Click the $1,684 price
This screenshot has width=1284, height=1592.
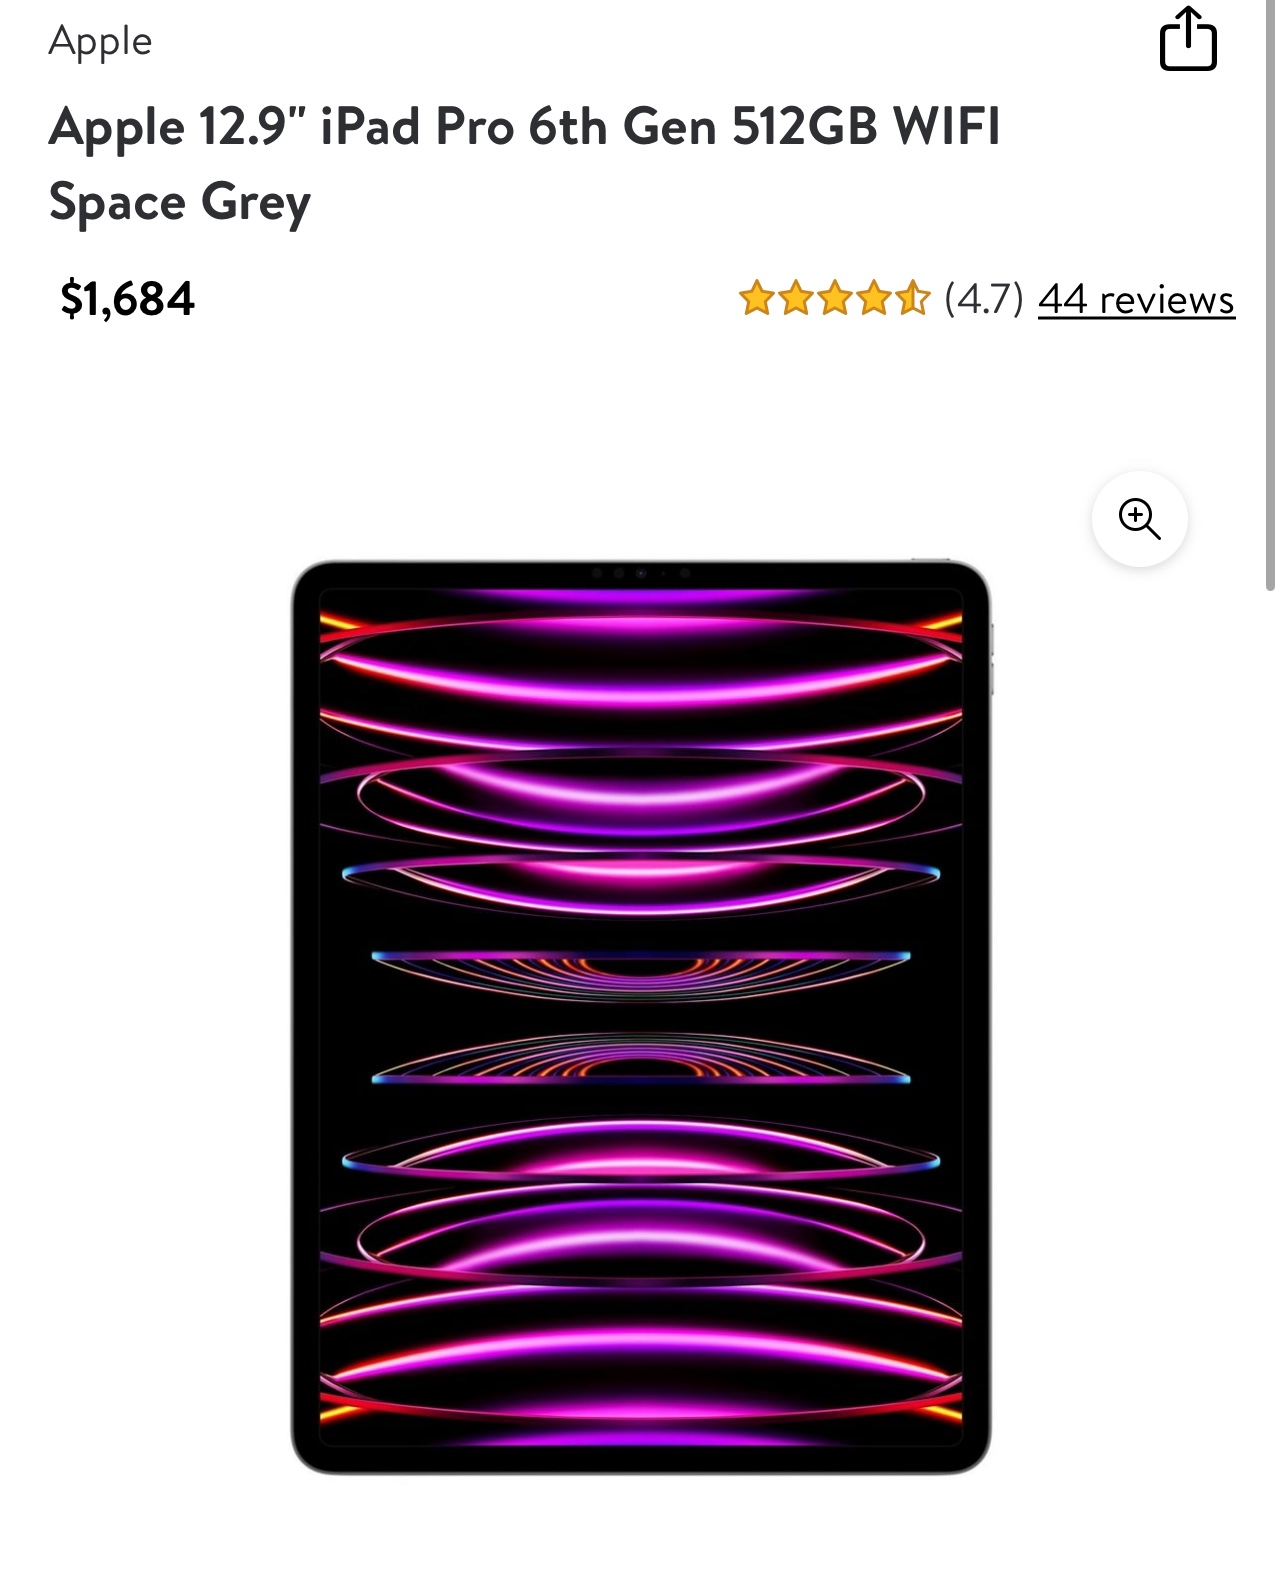click(127, 299)
